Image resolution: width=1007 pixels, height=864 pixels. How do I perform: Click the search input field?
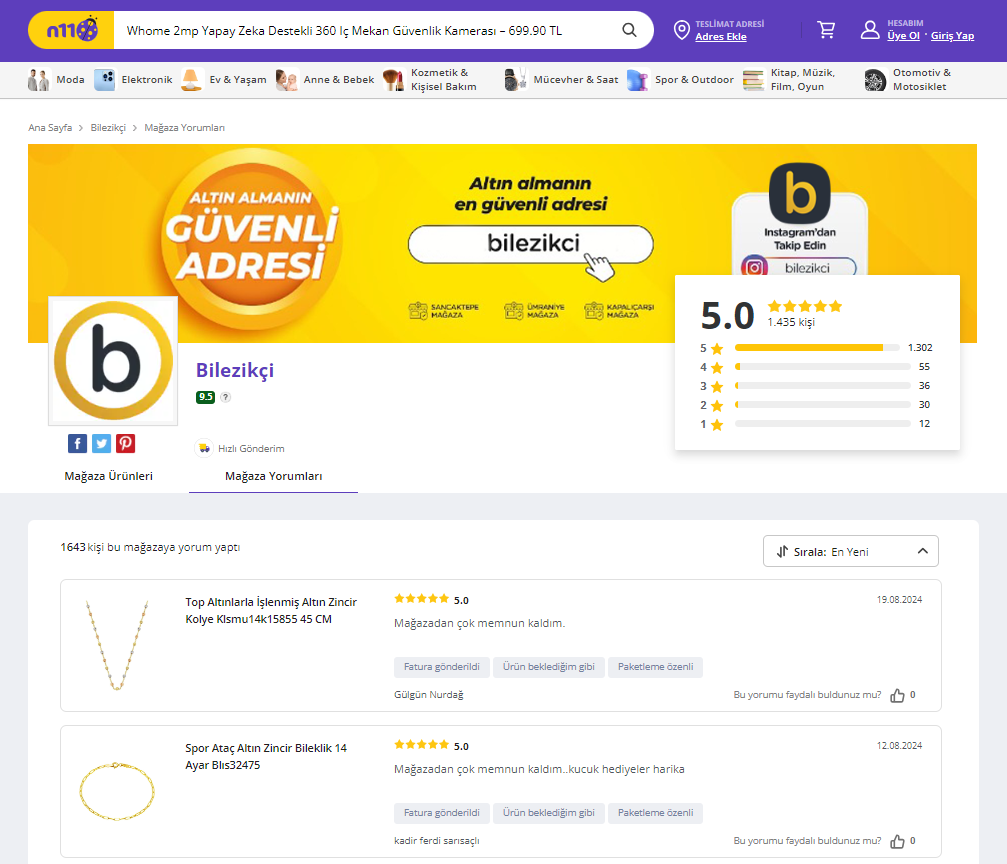[x=367, y=30]
